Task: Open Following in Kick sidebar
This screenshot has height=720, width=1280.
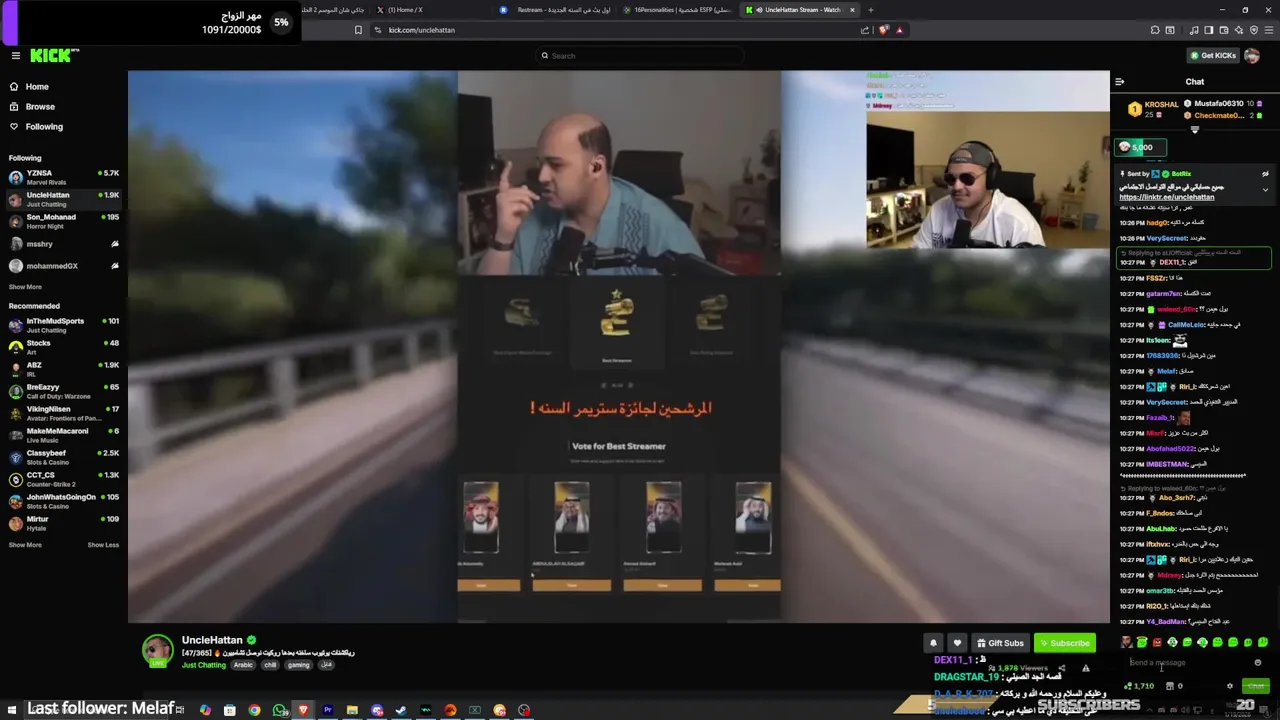Action: (x=44, y=127)
